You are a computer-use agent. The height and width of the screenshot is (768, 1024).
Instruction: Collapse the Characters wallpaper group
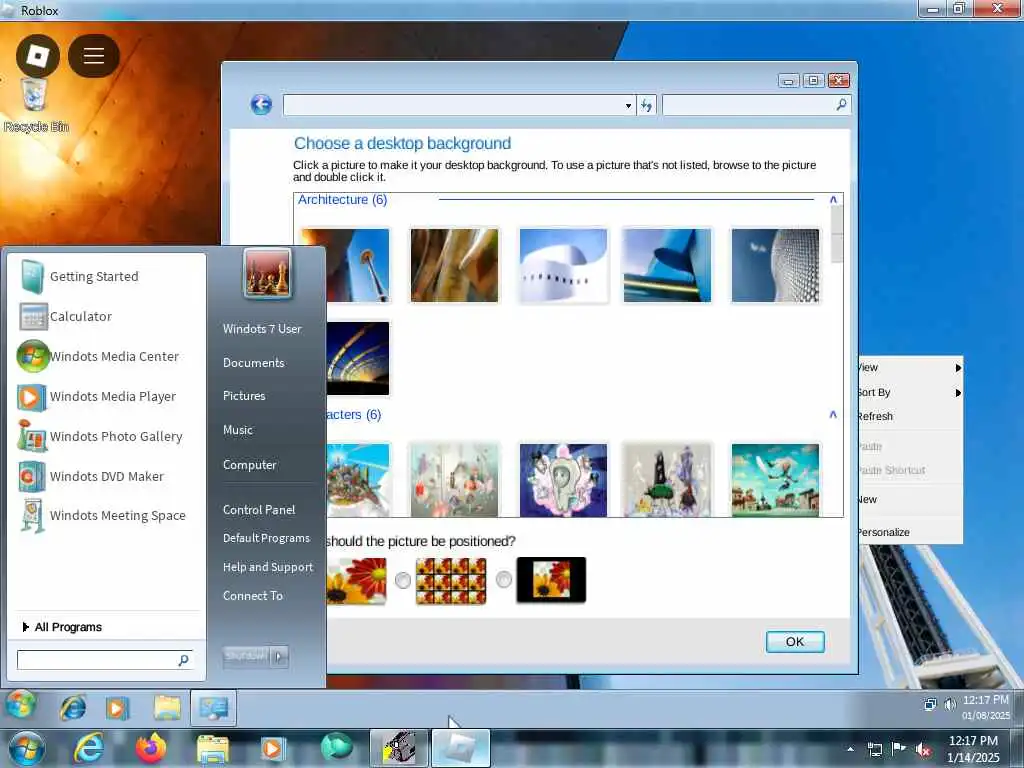833,414
